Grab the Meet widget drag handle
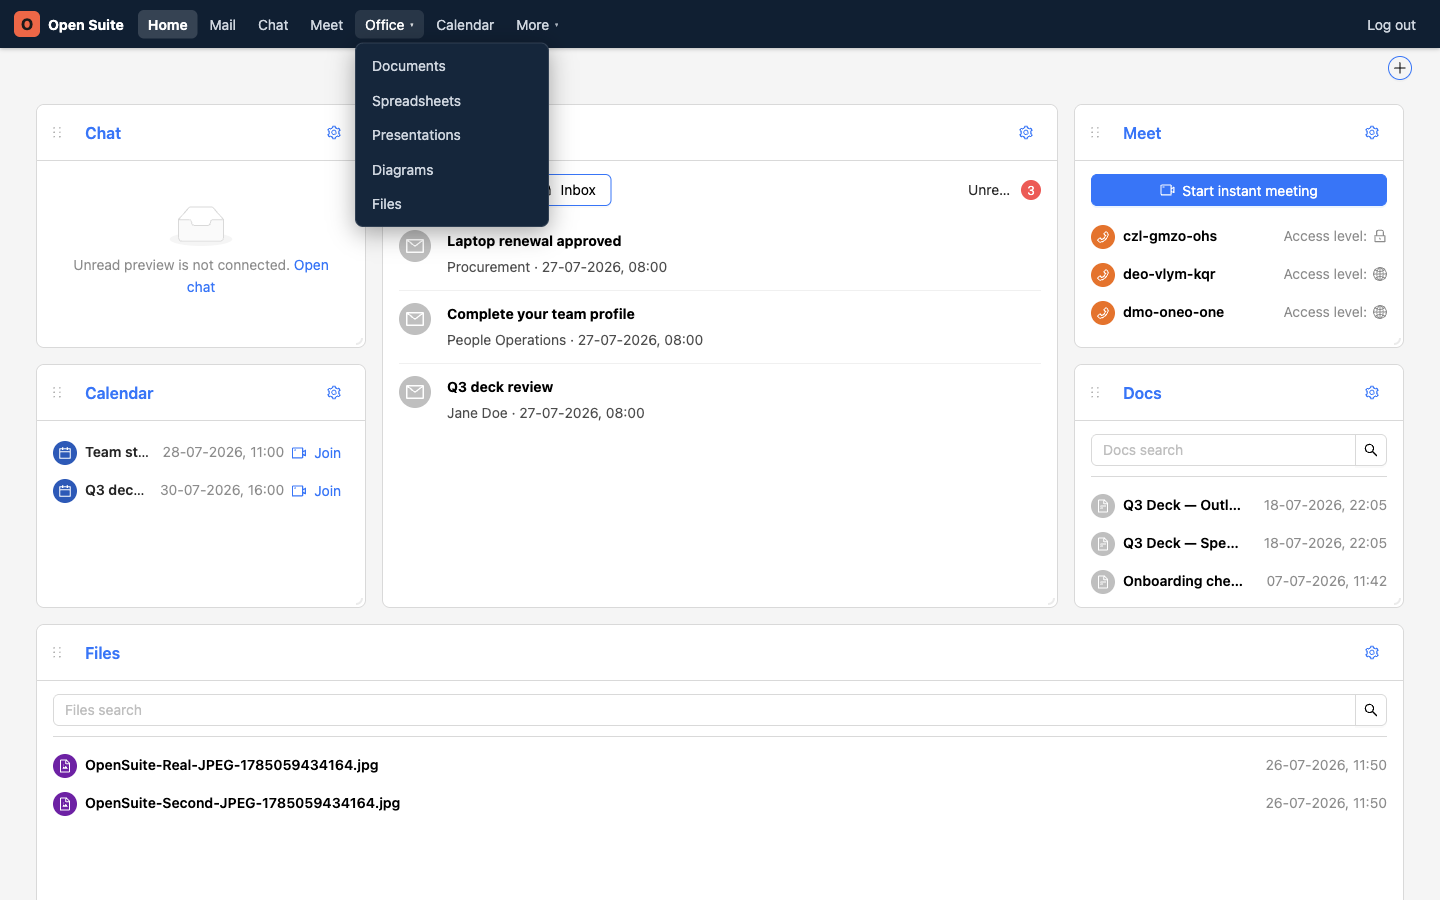Screen dimensions: 1440x900 1095,133
